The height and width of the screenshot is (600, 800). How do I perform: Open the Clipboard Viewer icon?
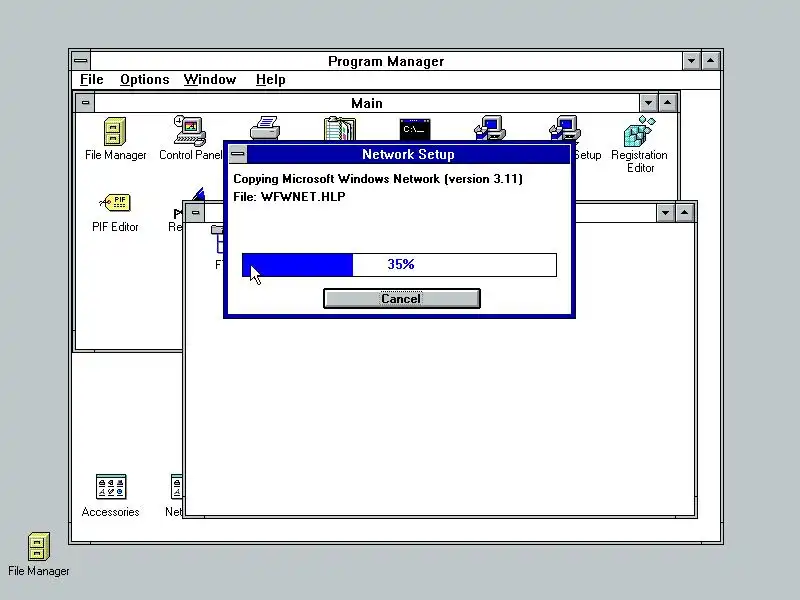[x=340, y=129]
